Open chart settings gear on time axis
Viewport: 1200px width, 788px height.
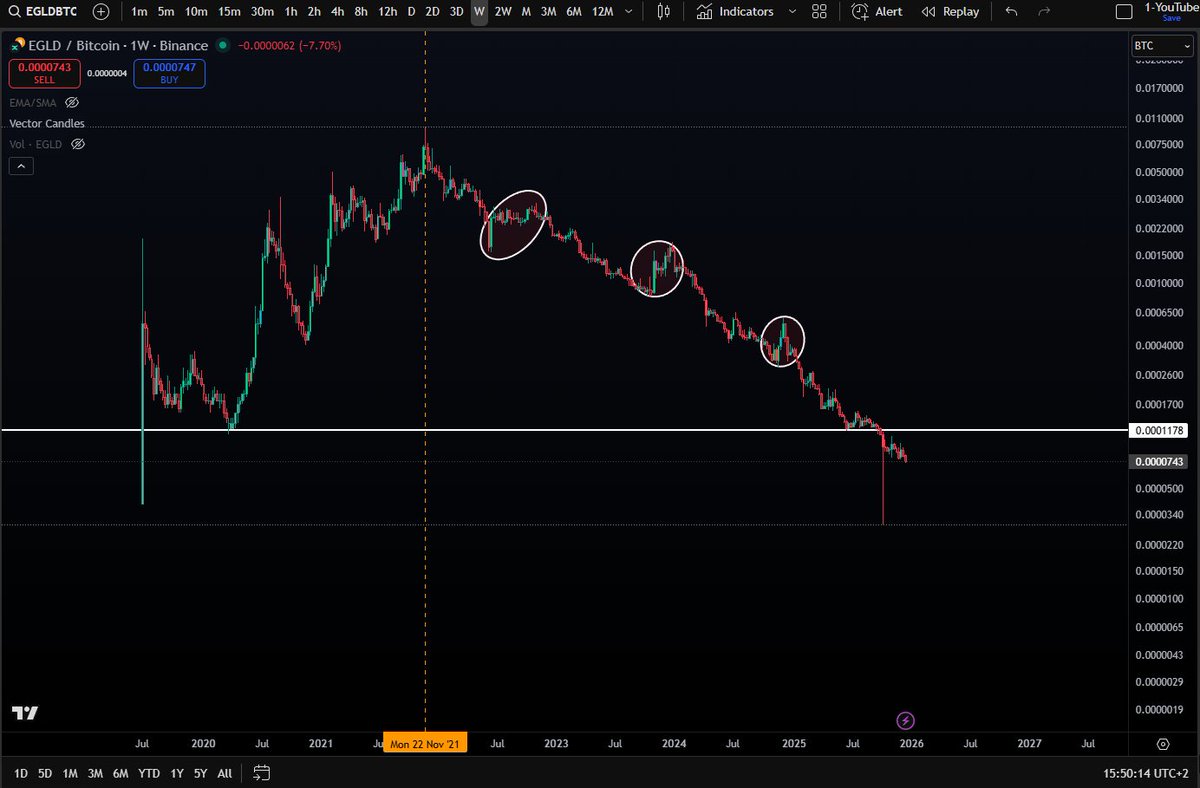tap(1163, 744)
